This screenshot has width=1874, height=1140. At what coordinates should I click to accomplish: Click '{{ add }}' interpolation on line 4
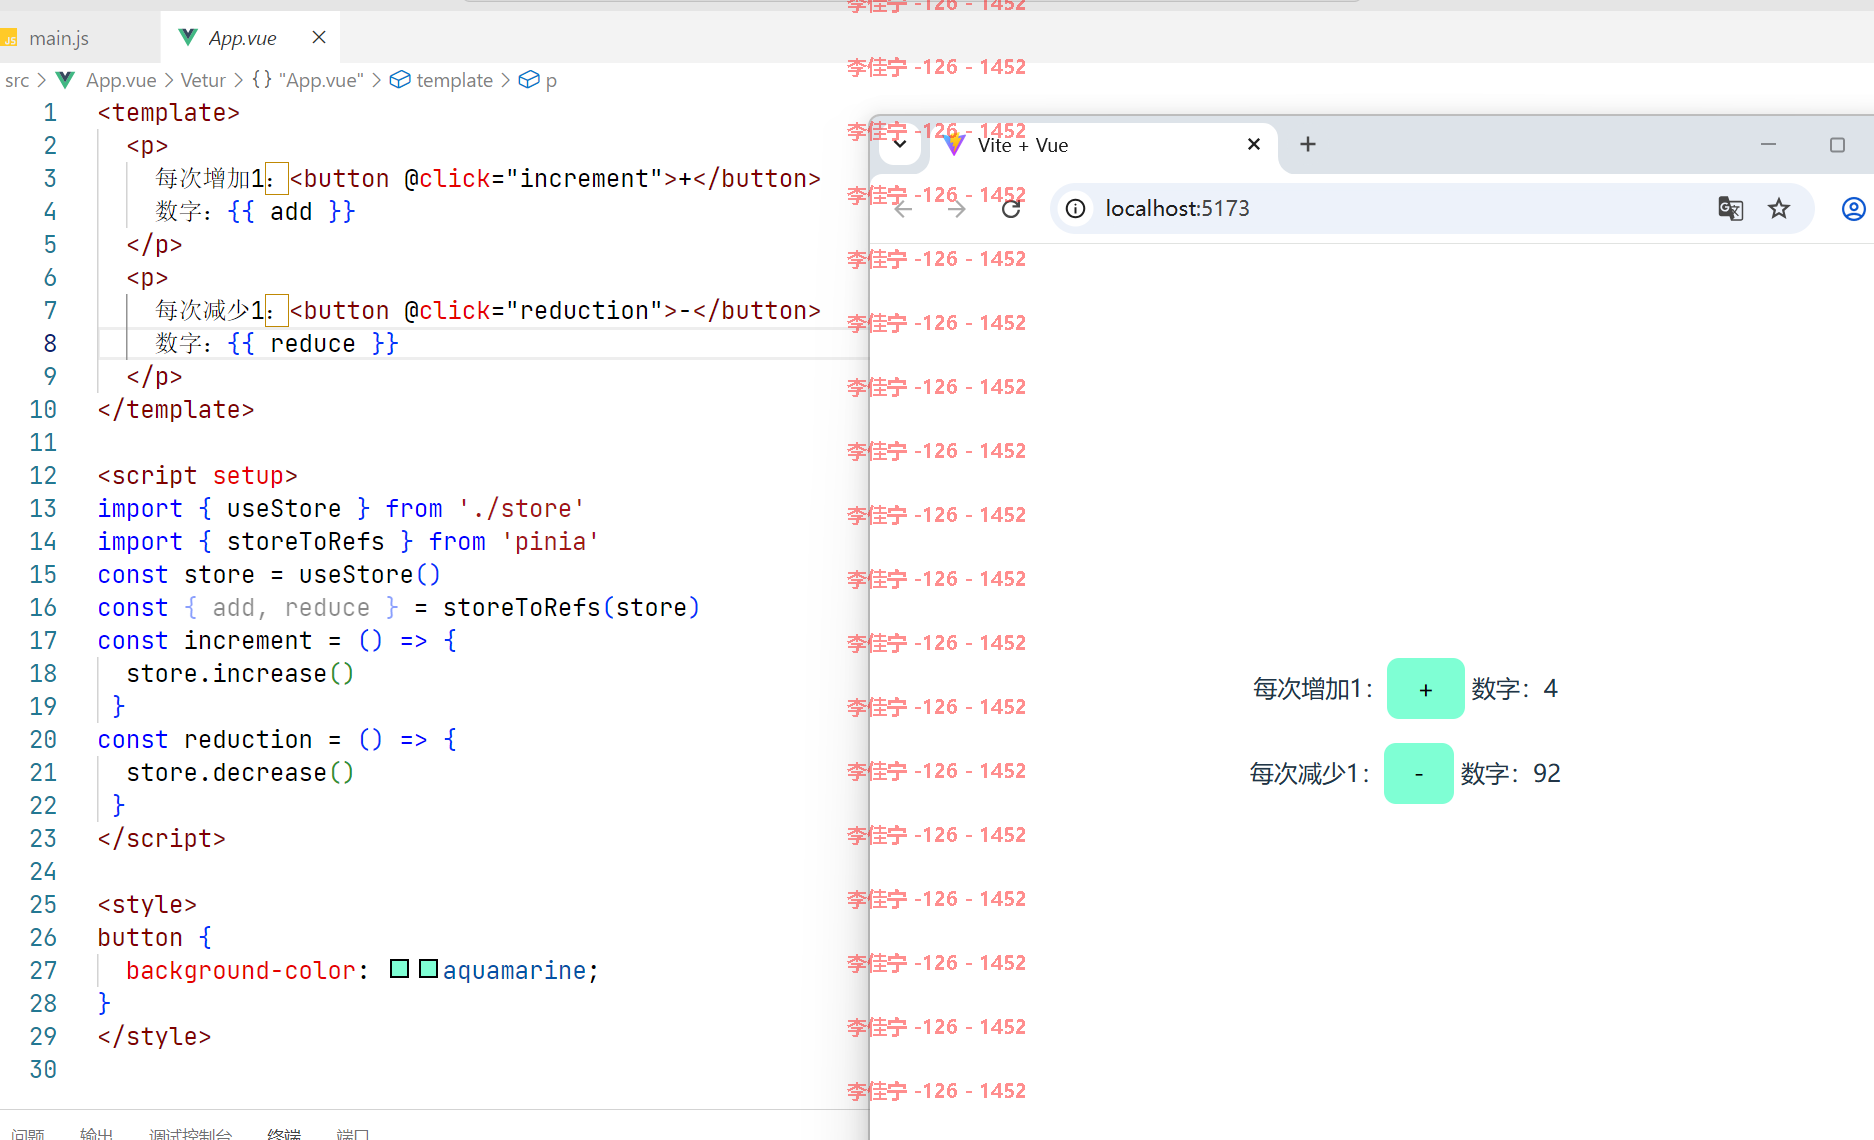[291, 211]
